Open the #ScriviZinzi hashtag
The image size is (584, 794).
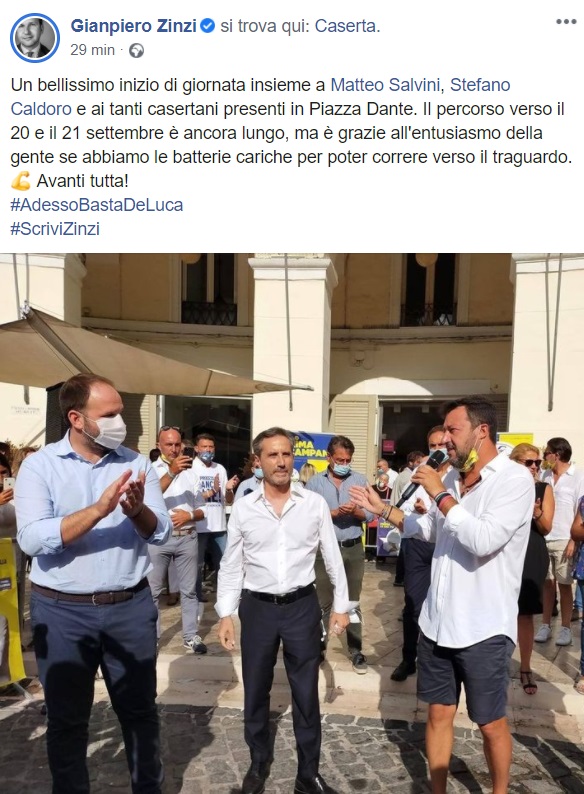pyautogui.click(x=55, y=229)
